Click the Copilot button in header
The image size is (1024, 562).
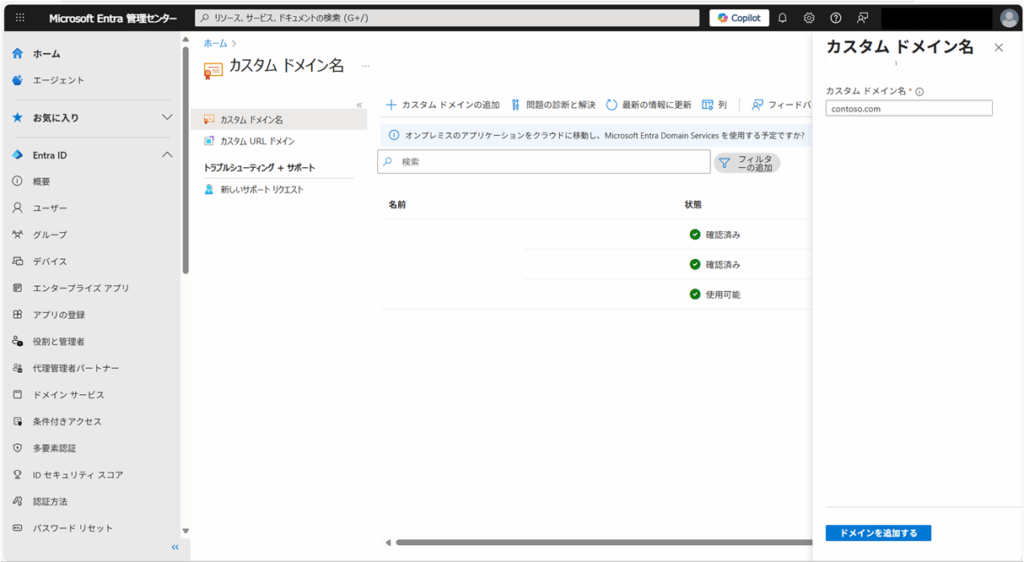pyautogui.click(x=739, y=18)
